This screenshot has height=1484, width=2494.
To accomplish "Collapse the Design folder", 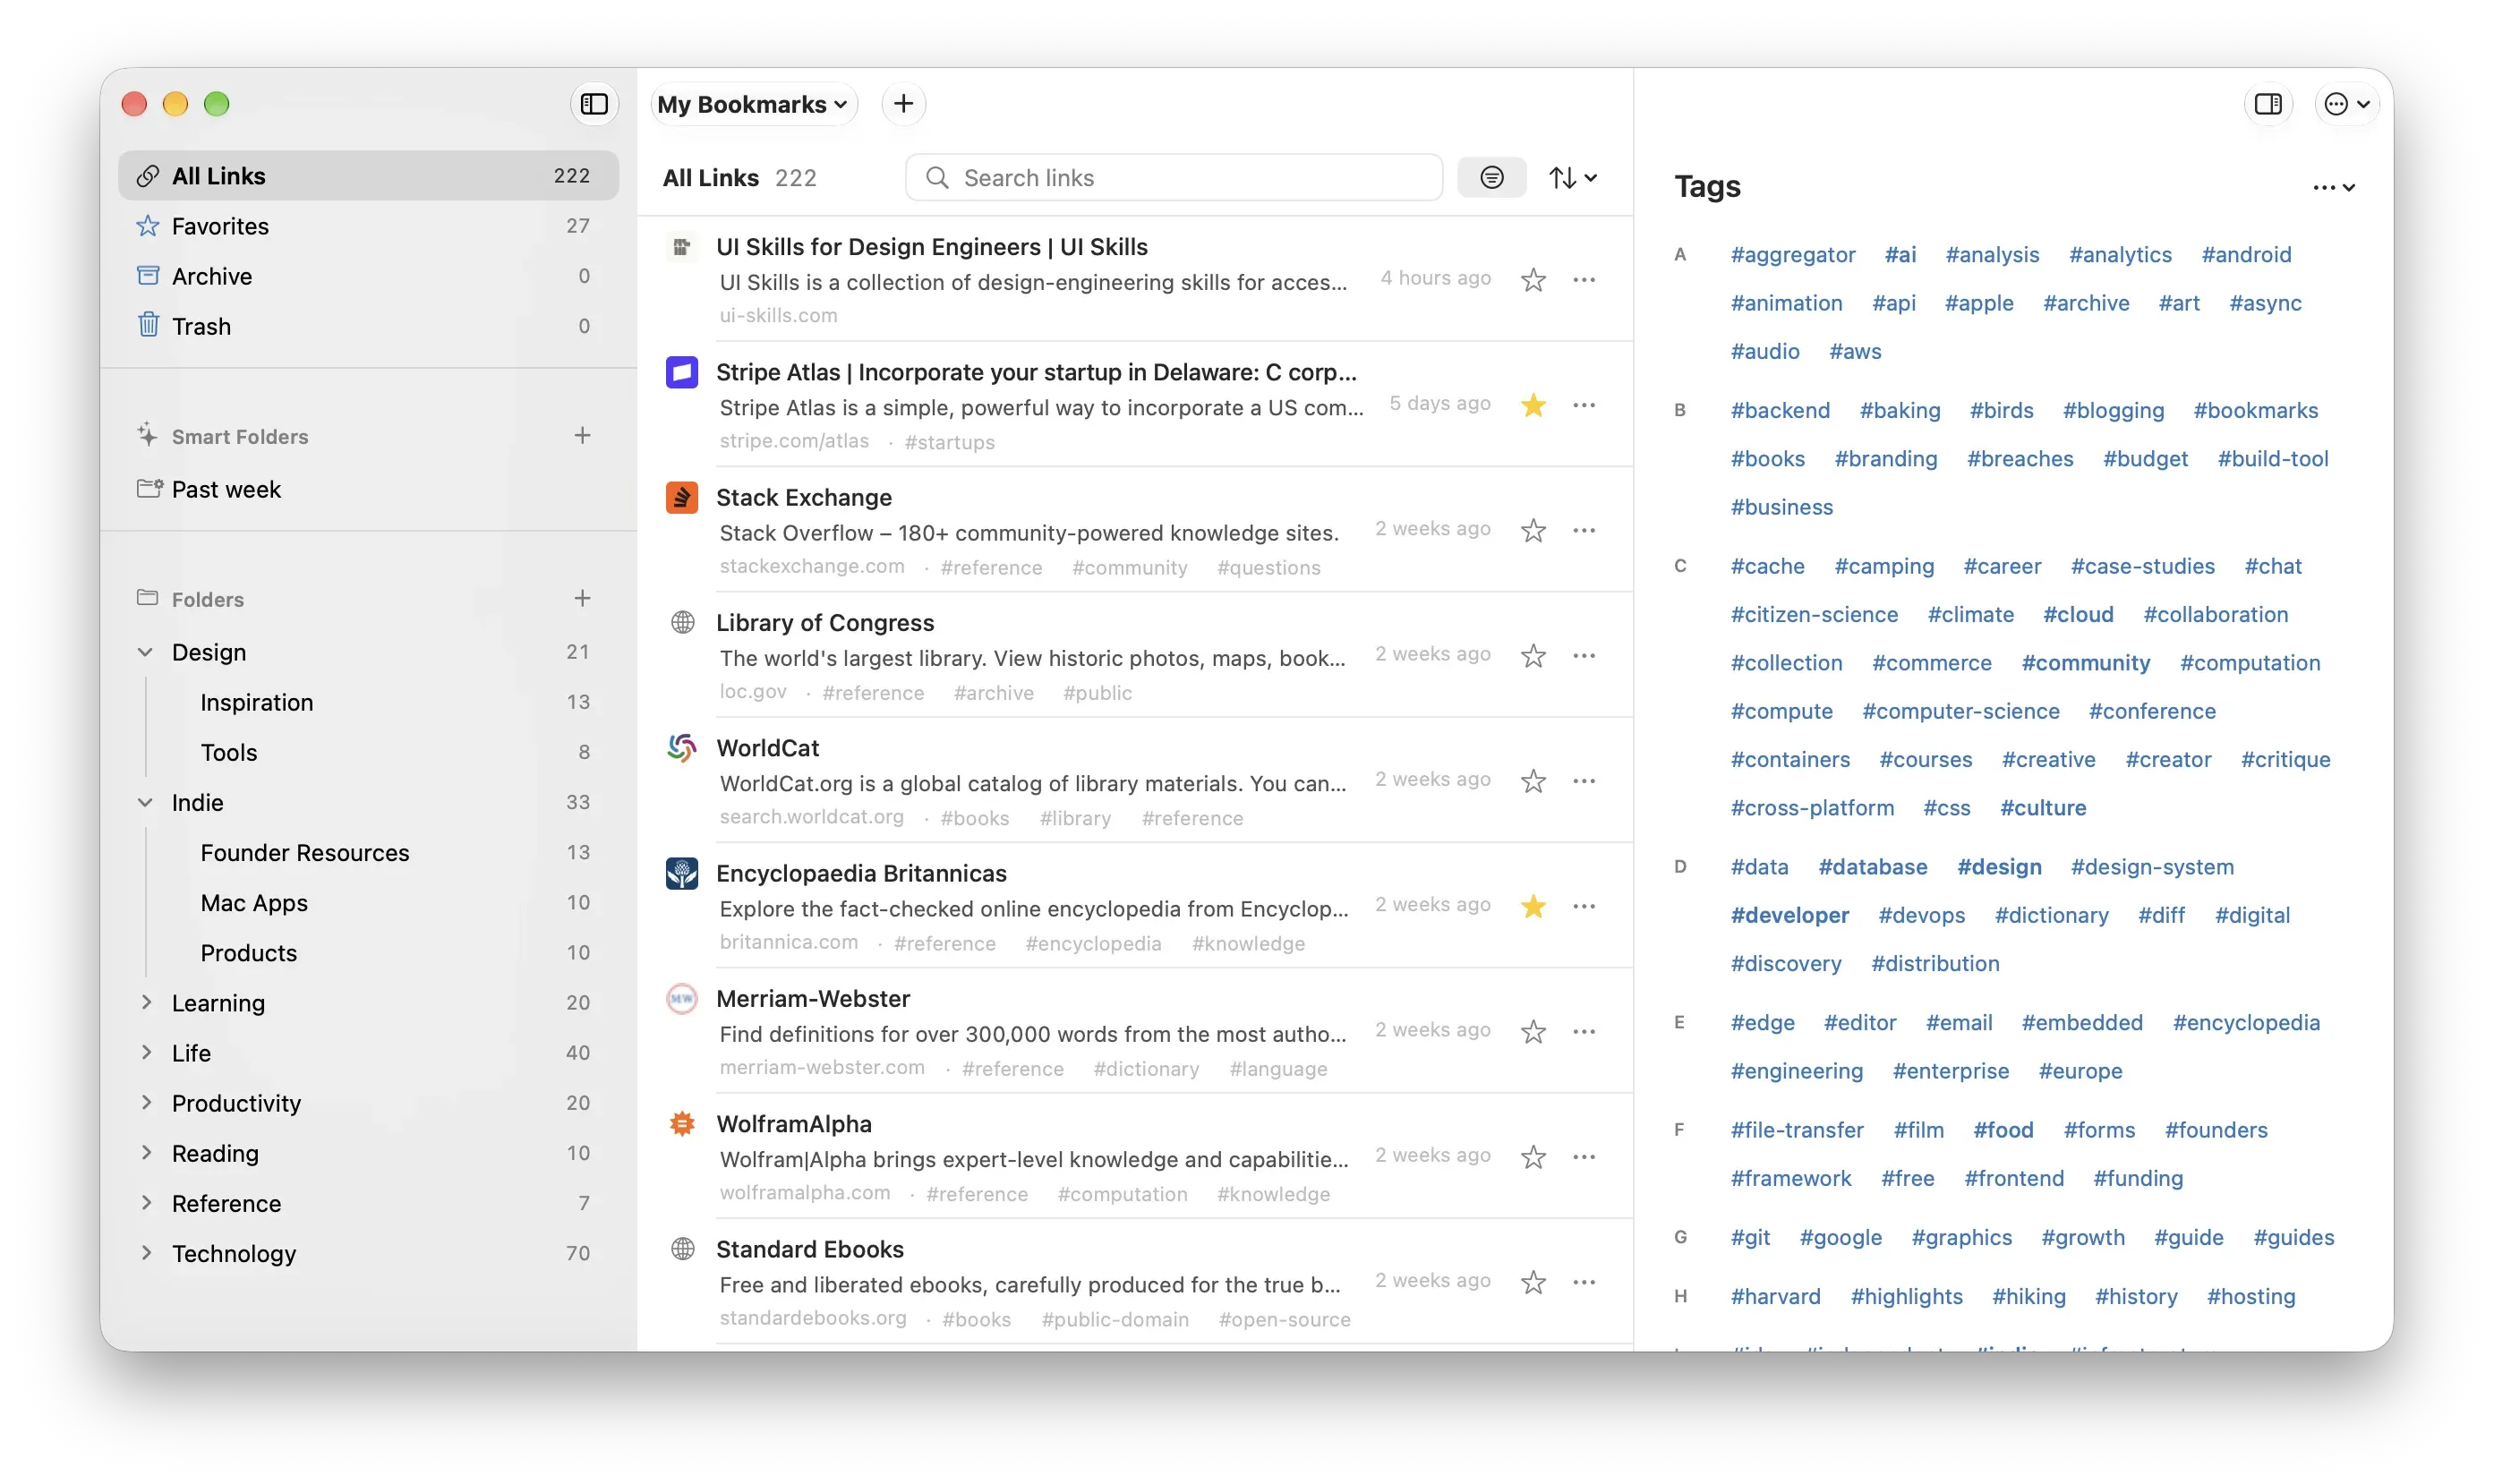I will [145, 652].
